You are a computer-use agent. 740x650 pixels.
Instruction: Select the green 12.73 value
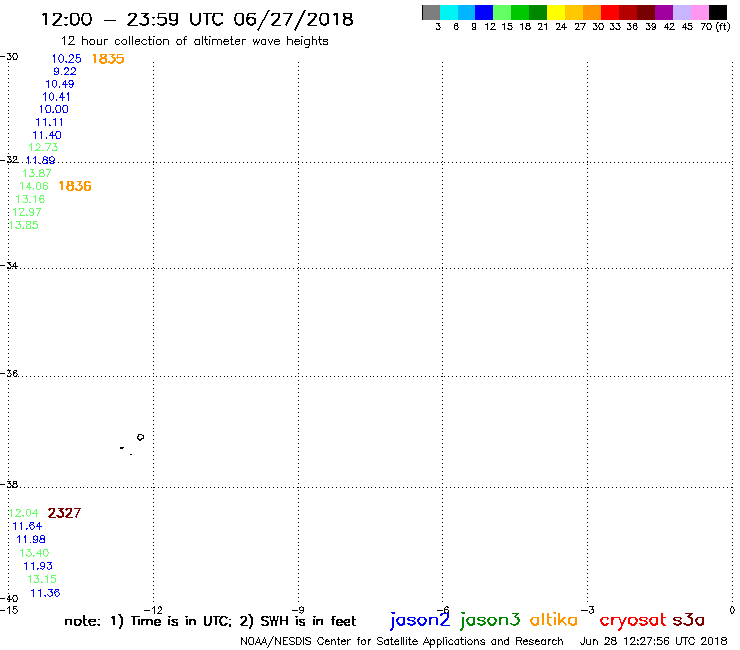pos(43,147)
